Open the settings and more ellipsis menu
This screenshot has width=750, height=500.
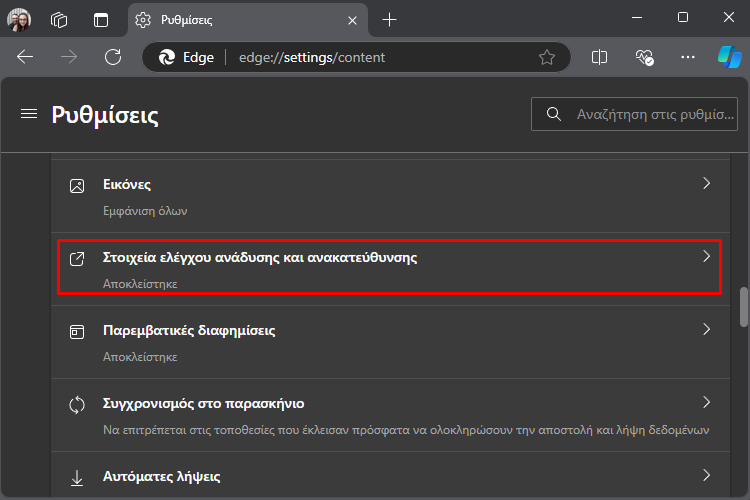click(x=687, y=57)
